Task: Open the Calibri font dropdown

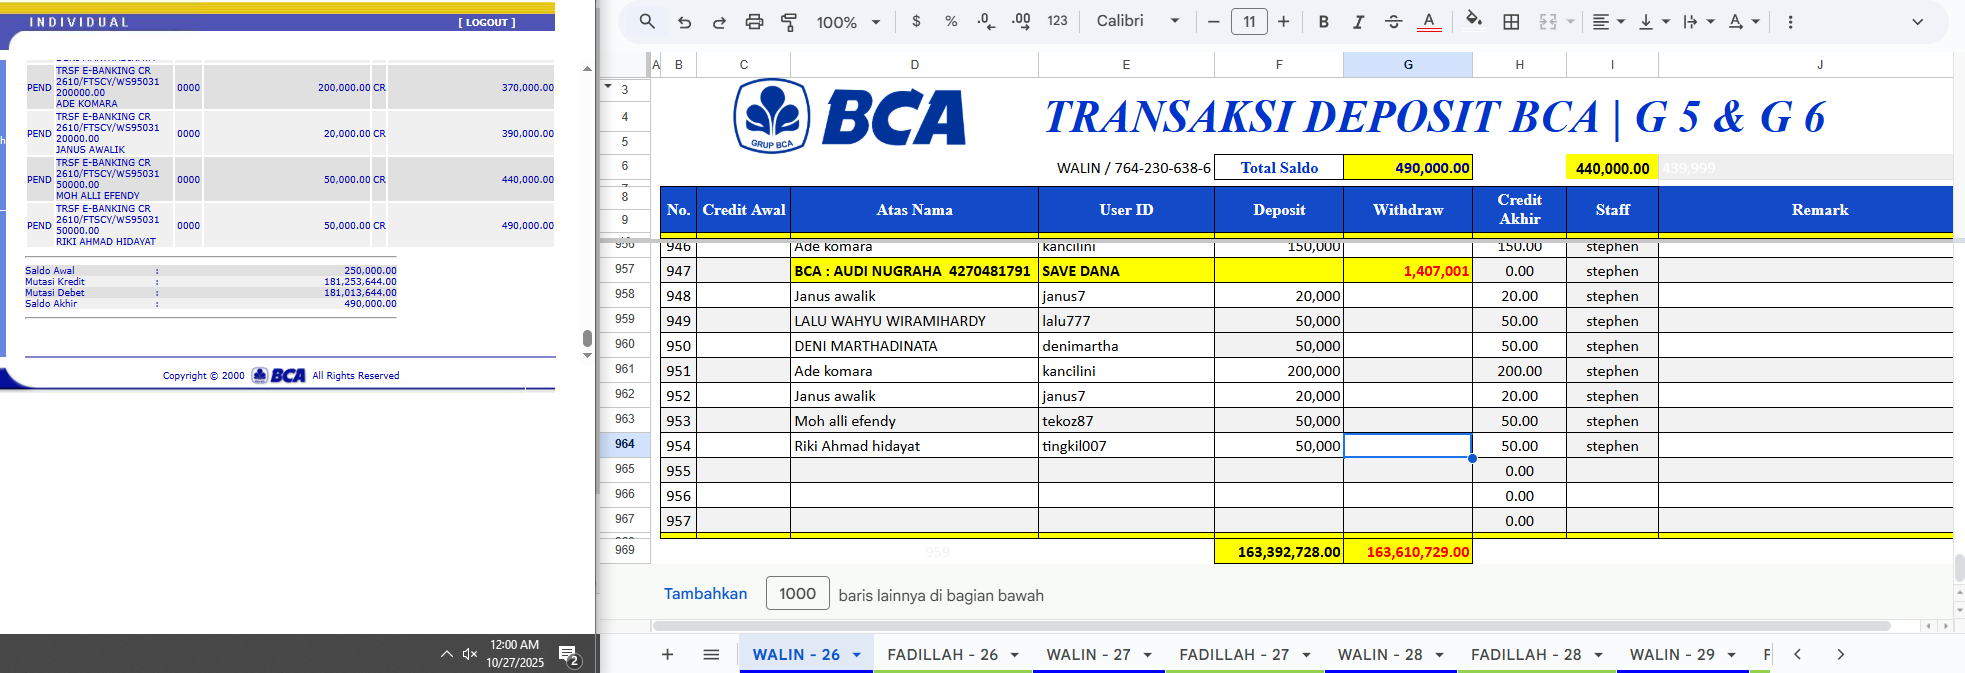Action: 1138,21
